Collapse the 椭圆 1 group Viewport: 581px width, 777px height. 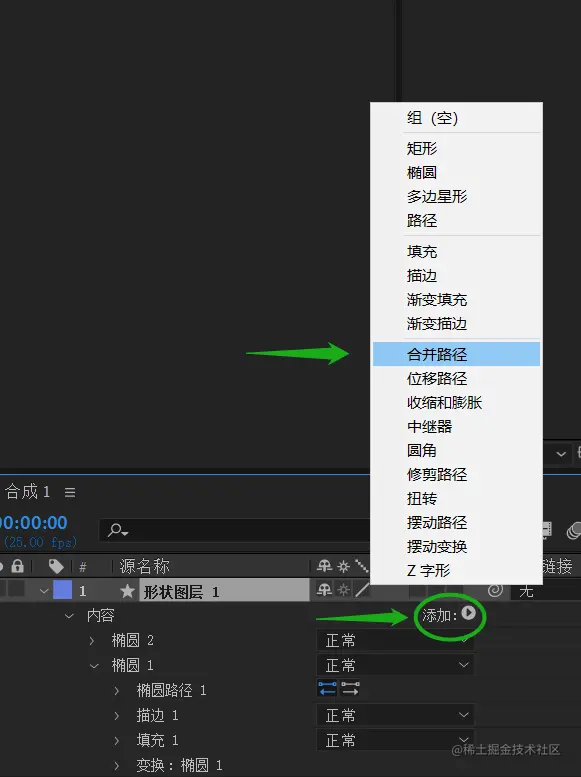[94, 666]
